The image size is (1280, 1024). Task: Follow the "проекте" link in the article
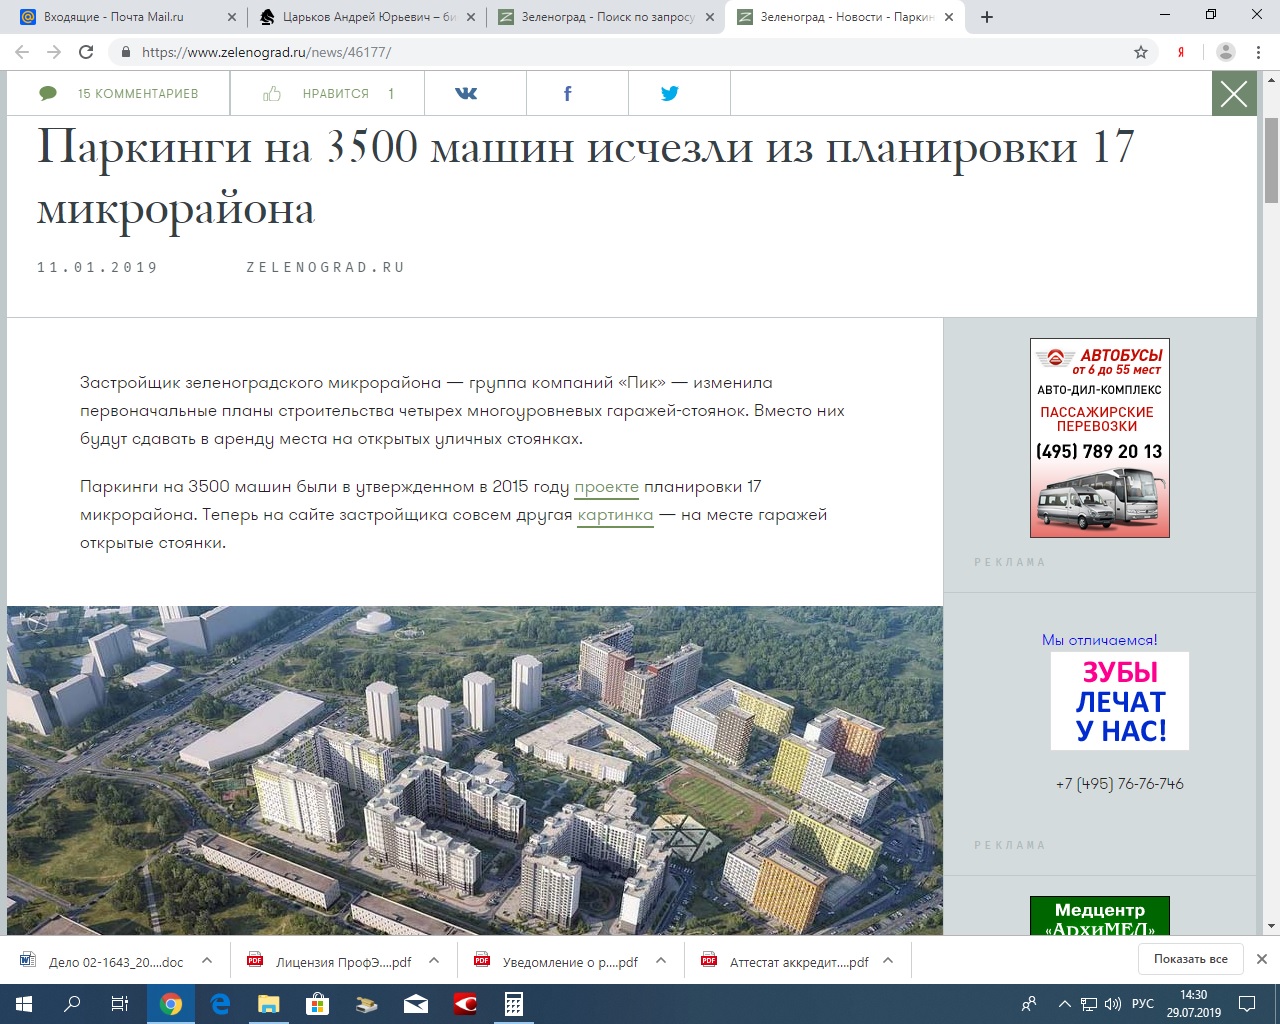(606, 487)
